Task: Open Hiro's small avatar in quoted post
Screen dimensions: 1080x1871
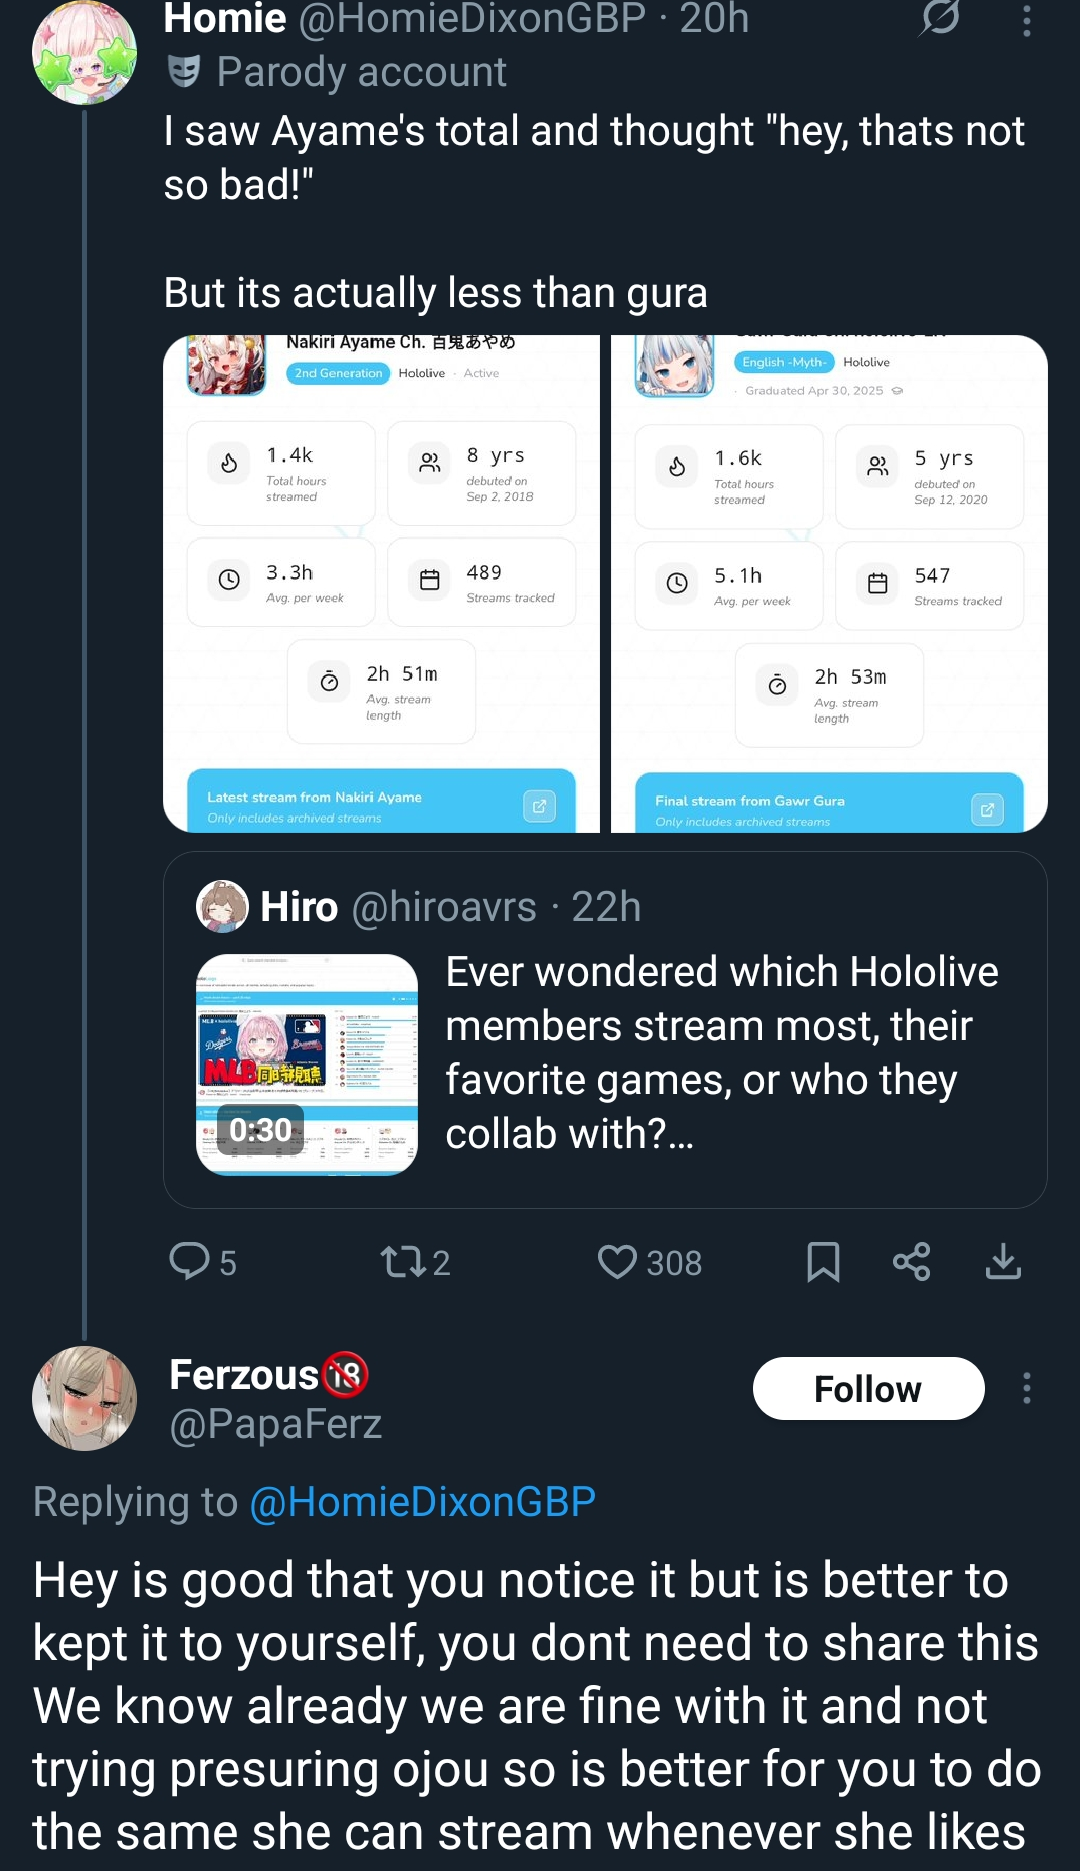Action: pos(222,906)
